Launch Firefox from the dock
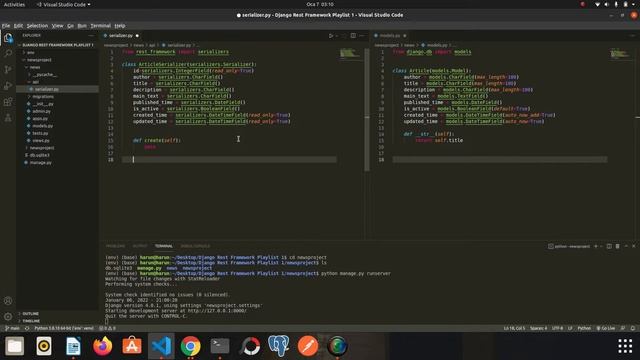Screen dimensions: 640x360 [x=102, y=346]
